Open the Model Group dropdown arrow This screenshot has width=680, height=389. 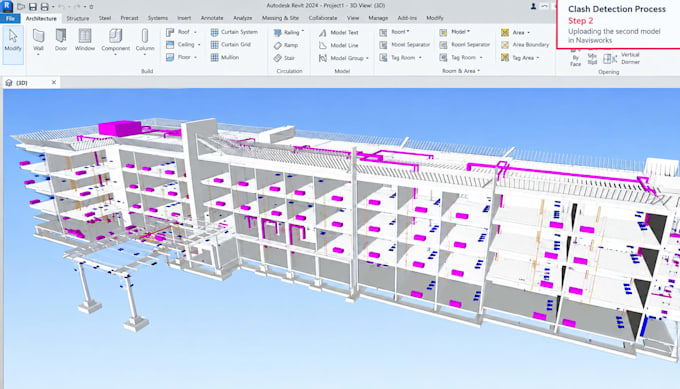[x=367, y=58]
